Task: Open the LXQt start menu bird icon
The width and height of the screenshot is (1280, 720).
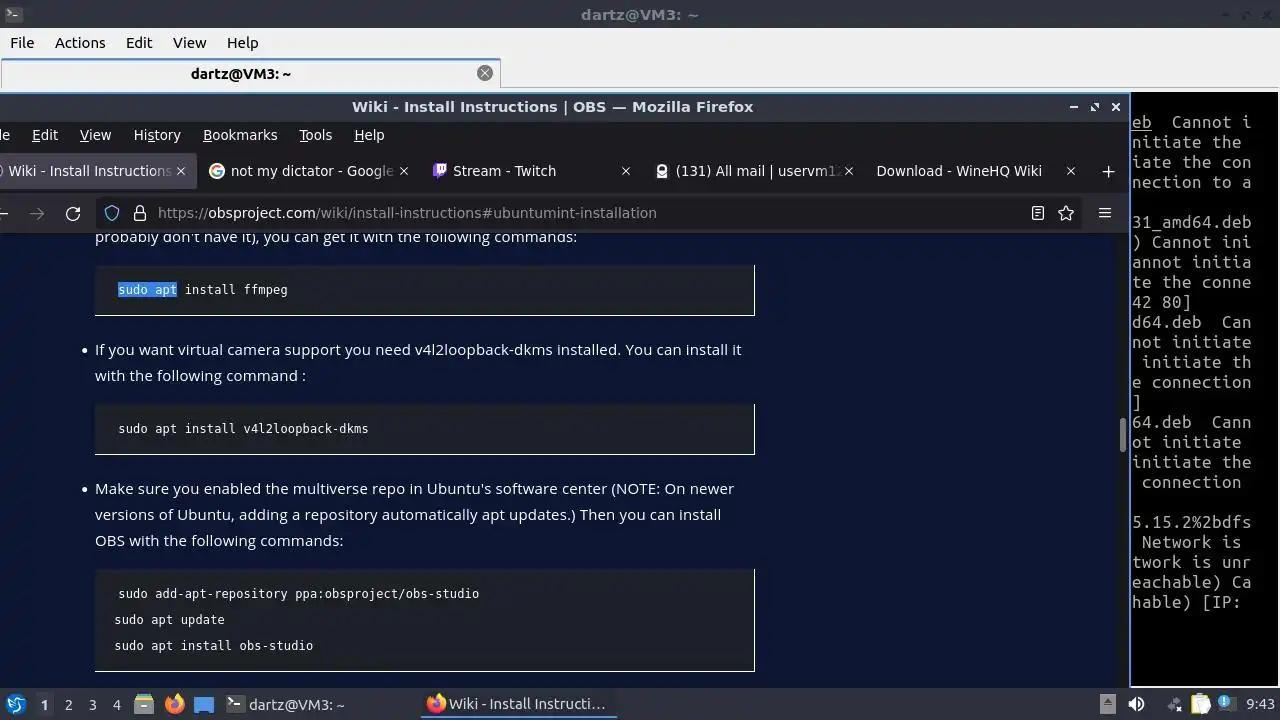Action: pyautogui.click(x=15, y=705)
